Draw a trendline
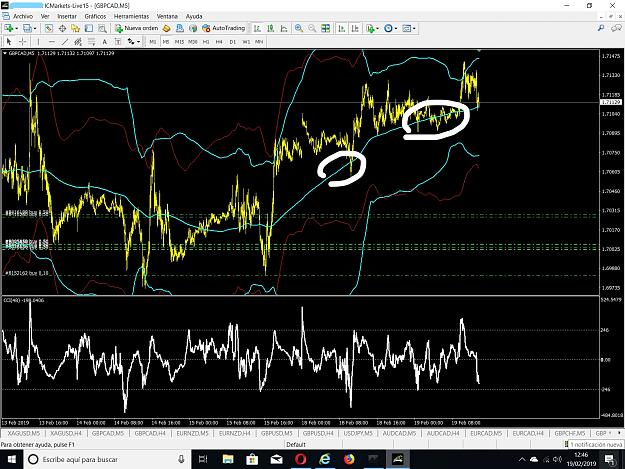Screen dimensions: 625x469 [x=65, y=41]
